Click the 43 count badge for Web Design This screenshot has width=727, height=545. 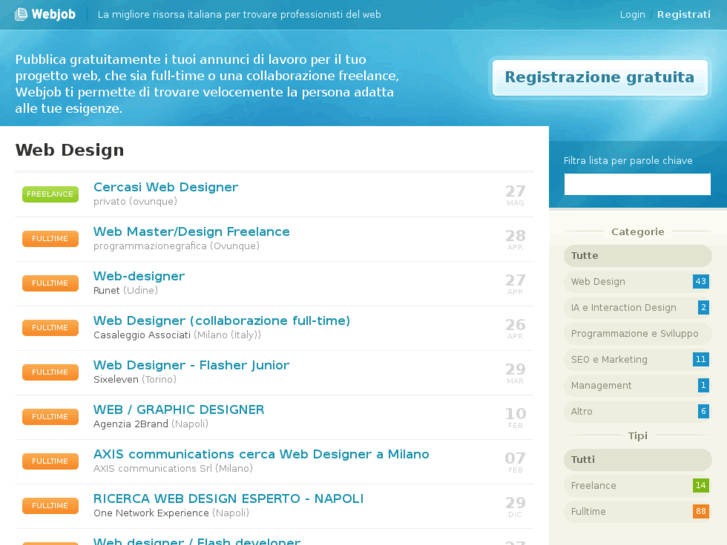[701, 281]
